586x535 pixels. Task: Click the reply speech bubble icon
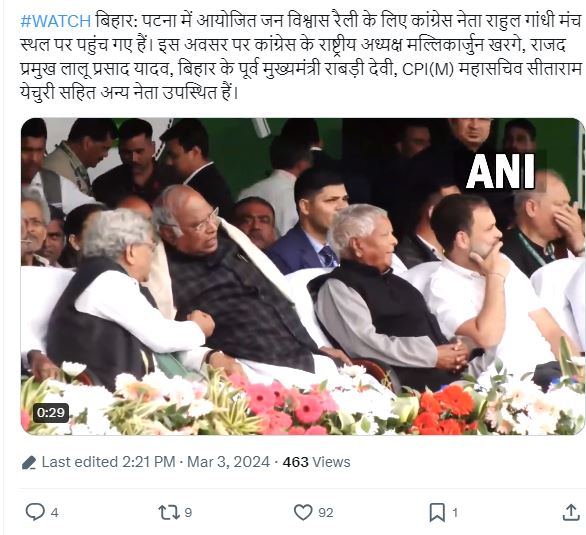click(35, 512)
